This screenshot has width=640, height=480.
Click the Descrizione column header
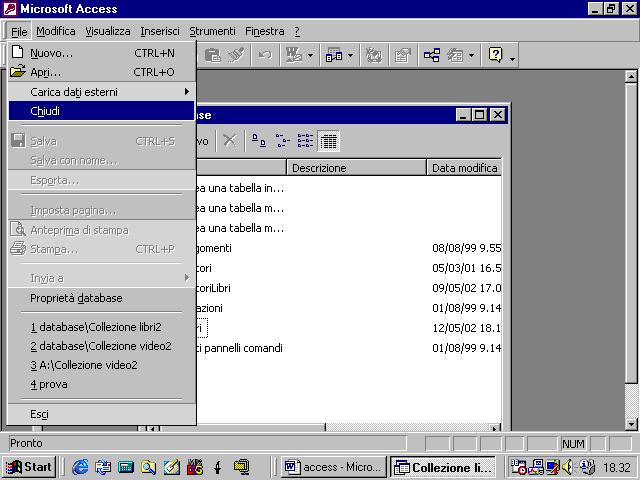point(356,168)
